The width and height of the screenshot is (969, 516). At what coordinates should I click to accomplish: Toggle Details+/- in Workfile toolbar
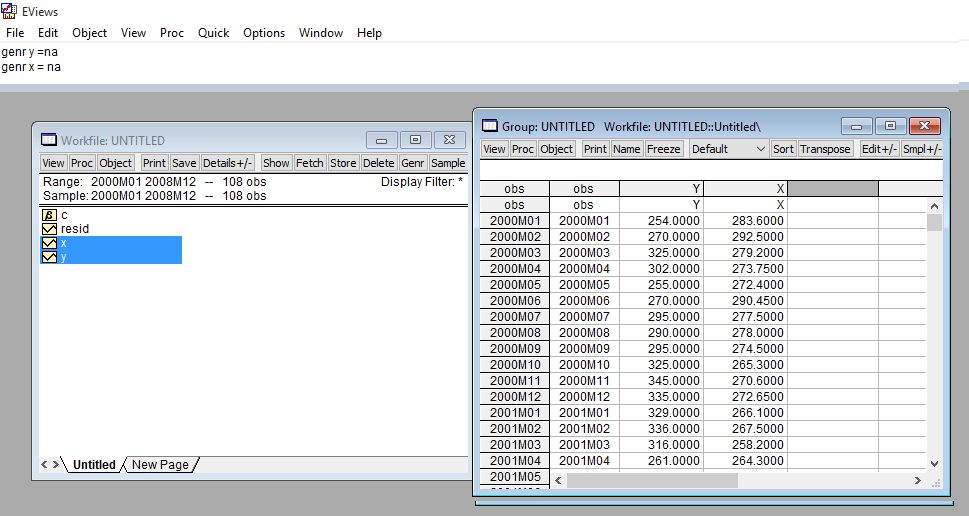click(228, 163)
